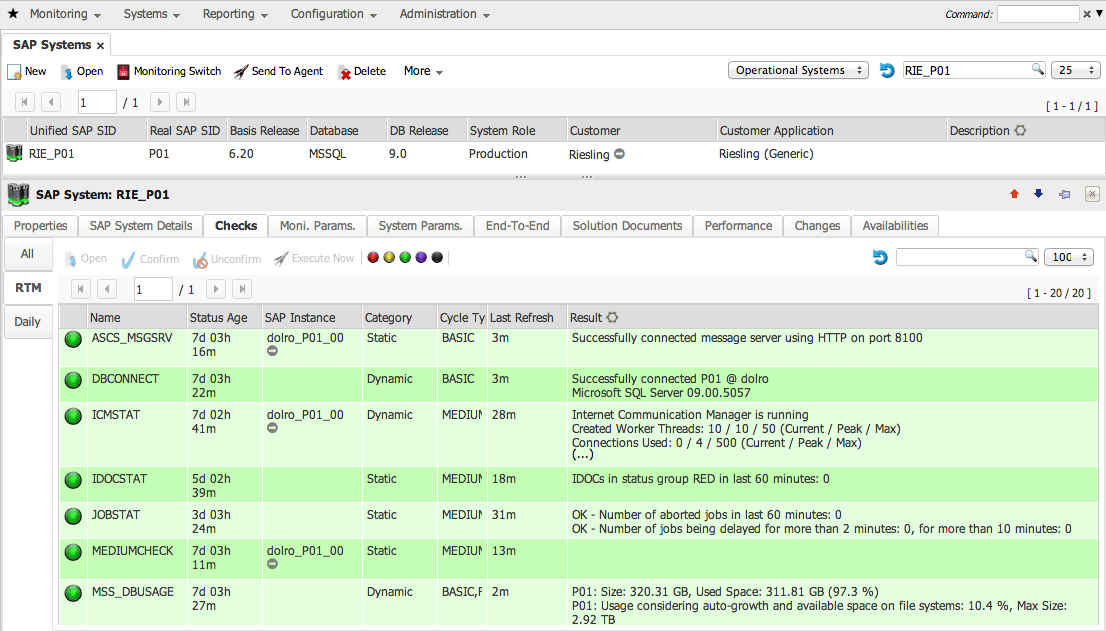Select the All checks side tab
Viewport: 1106px width, 631px height.
(x=28, y=254)
